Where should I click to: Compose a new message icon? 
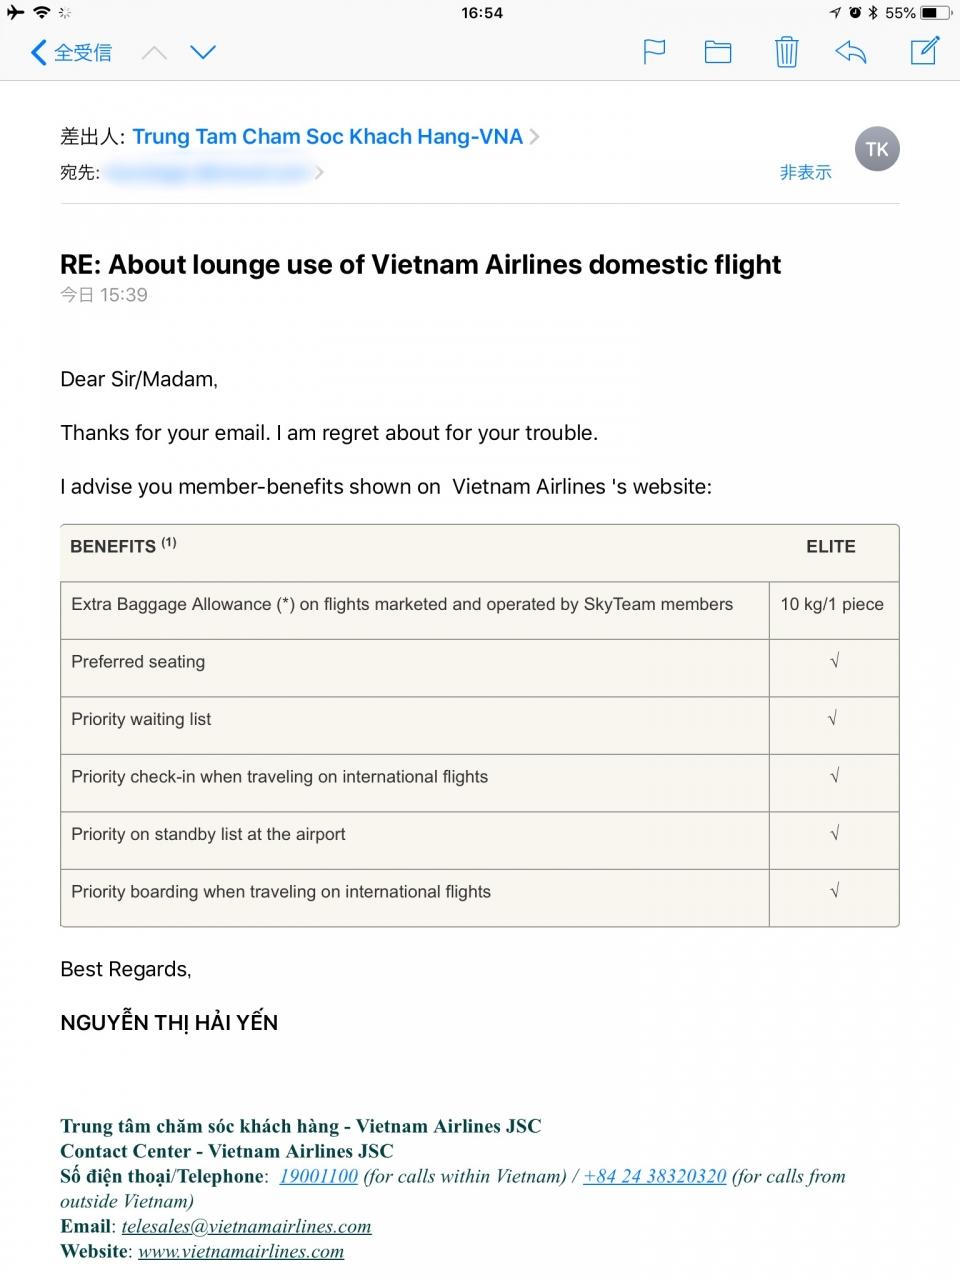[925, 50]
